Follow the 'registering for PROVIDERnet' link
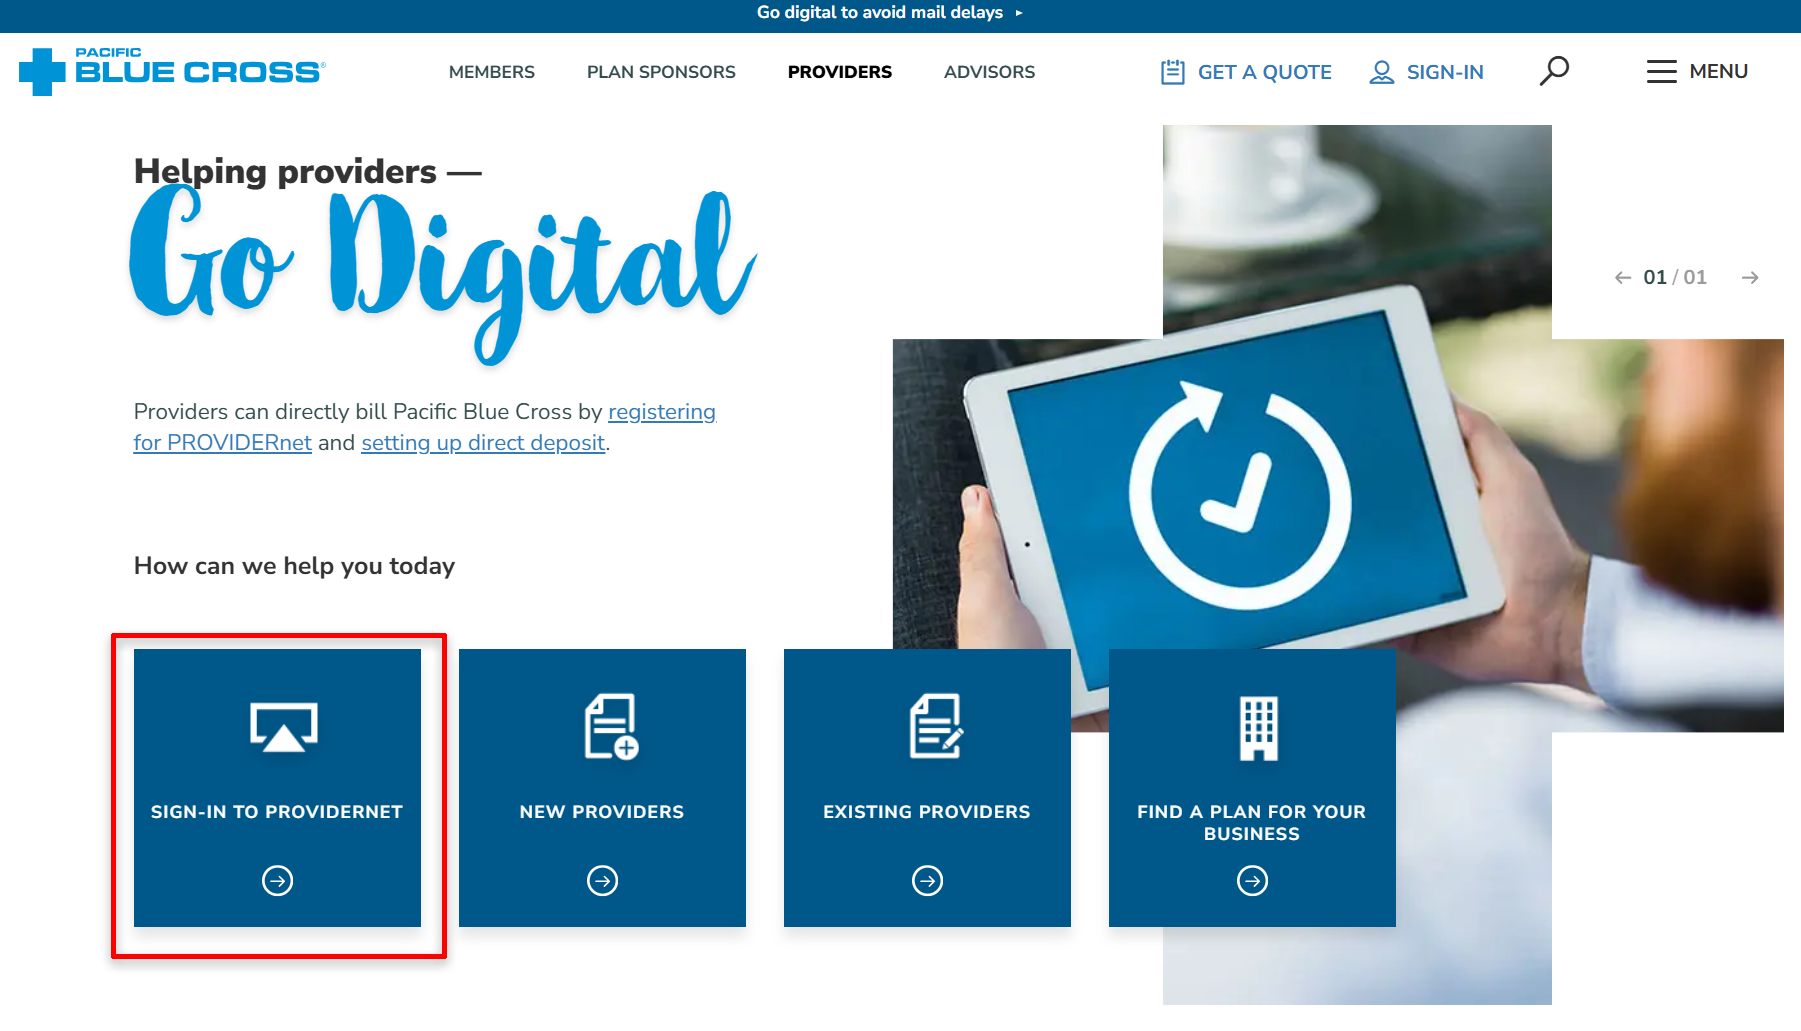 425,427
